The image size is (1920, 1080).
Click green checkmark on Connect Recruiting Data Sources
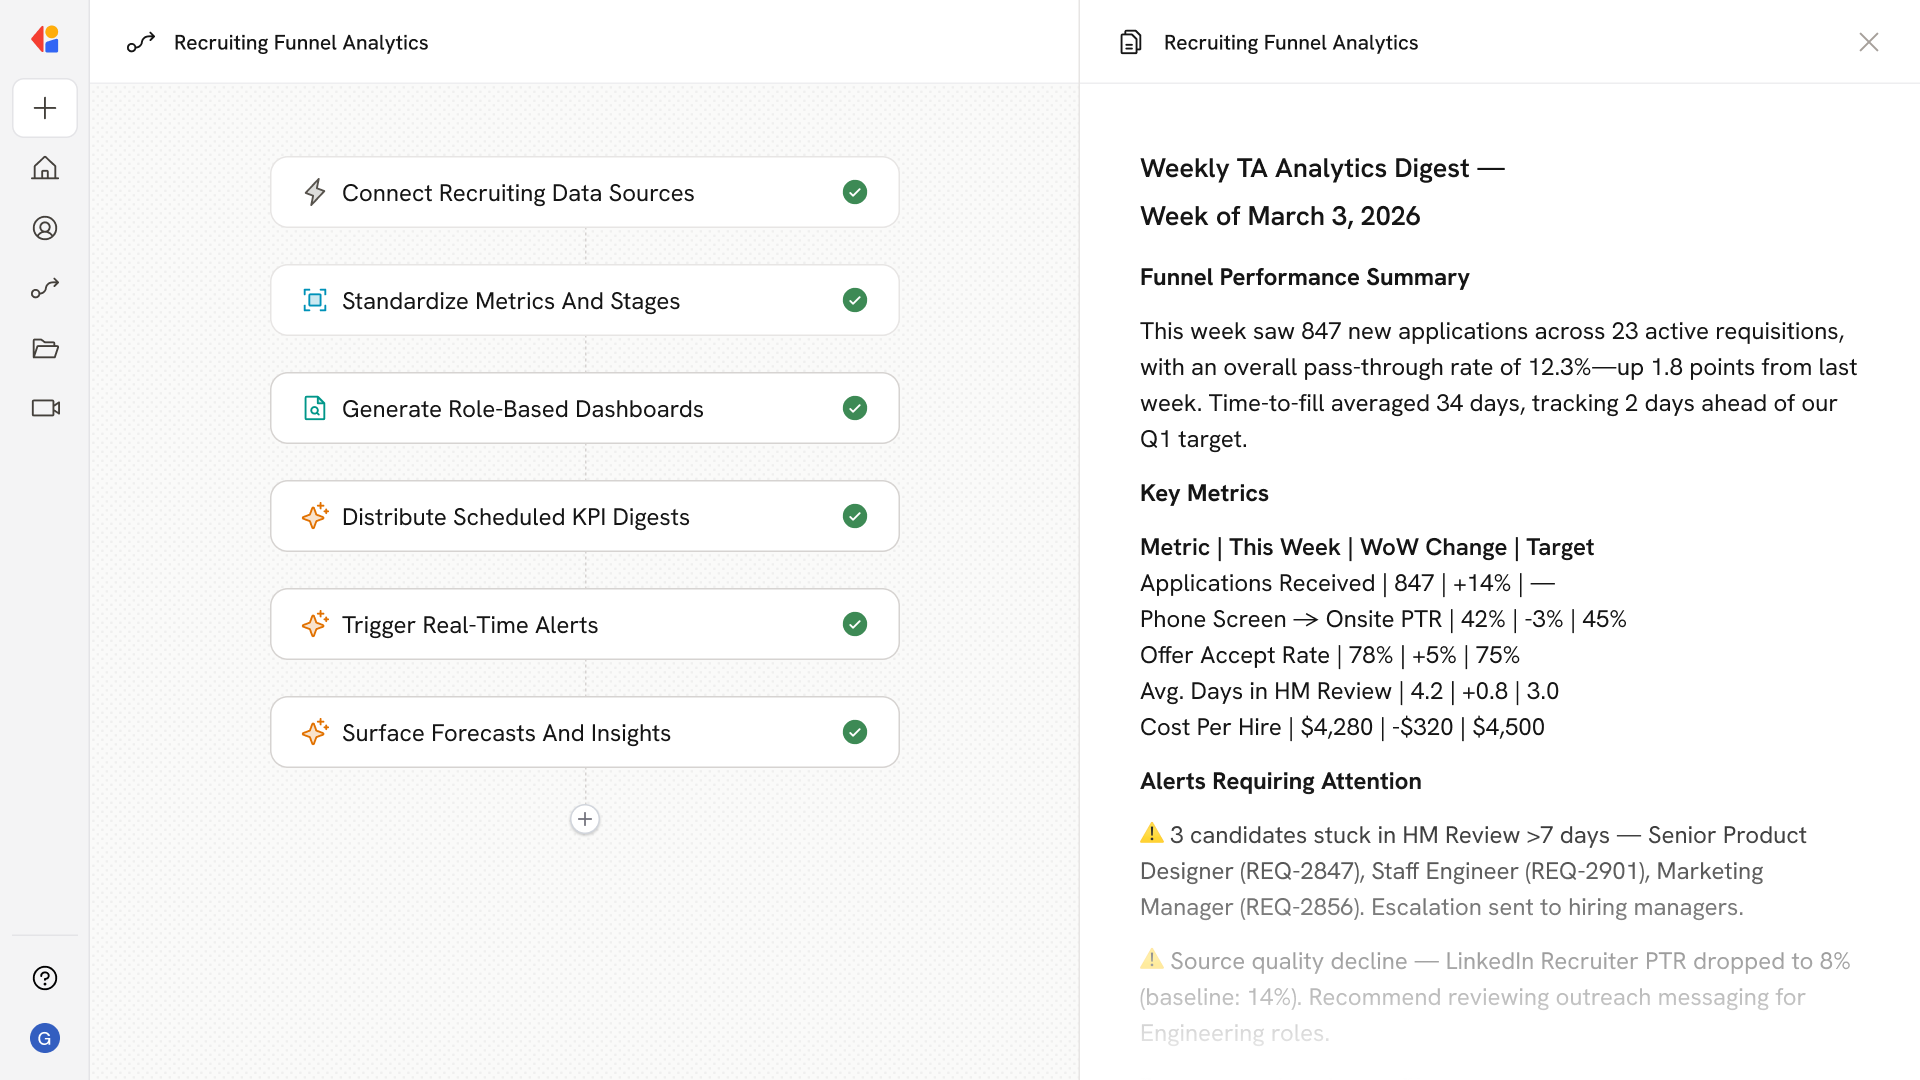click(x=854, y=192)
